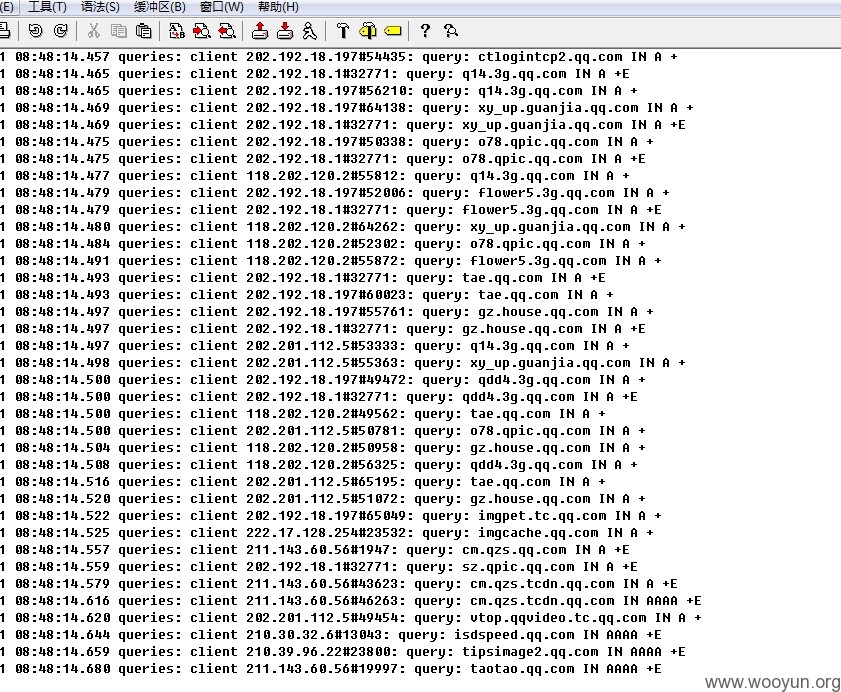Click the Redo toolbar icon
This screenshot has width=841, height=692.
pyautogui.click(x=61, y=31)
